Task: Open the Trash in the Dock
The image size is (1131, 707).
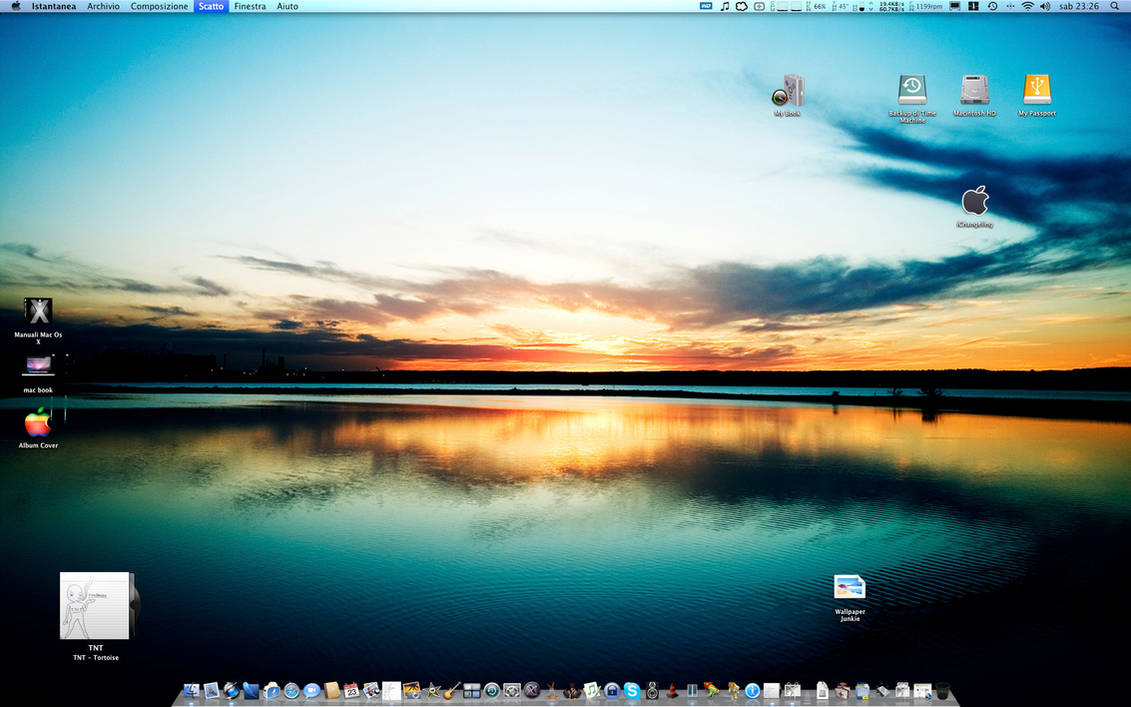Action: click(x=943, y=690)
